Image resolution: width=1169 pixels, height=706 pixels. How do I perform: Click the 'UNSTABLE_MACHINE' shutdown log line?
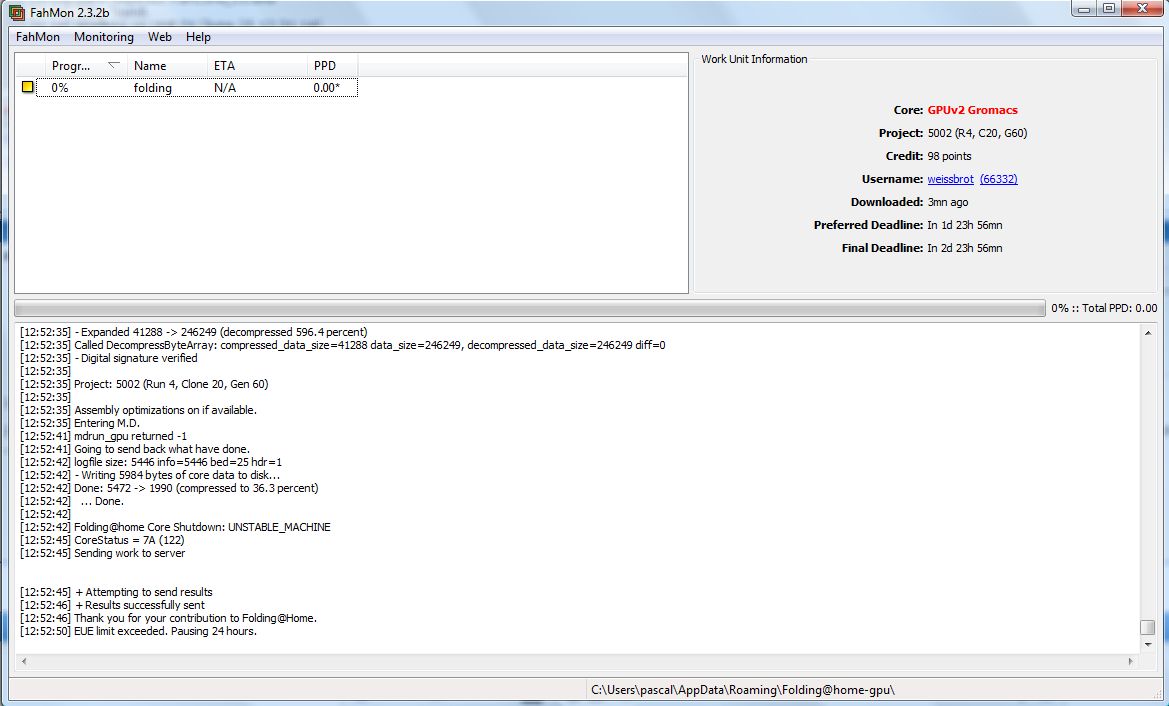pyautogui.click(x=175, y=526)
